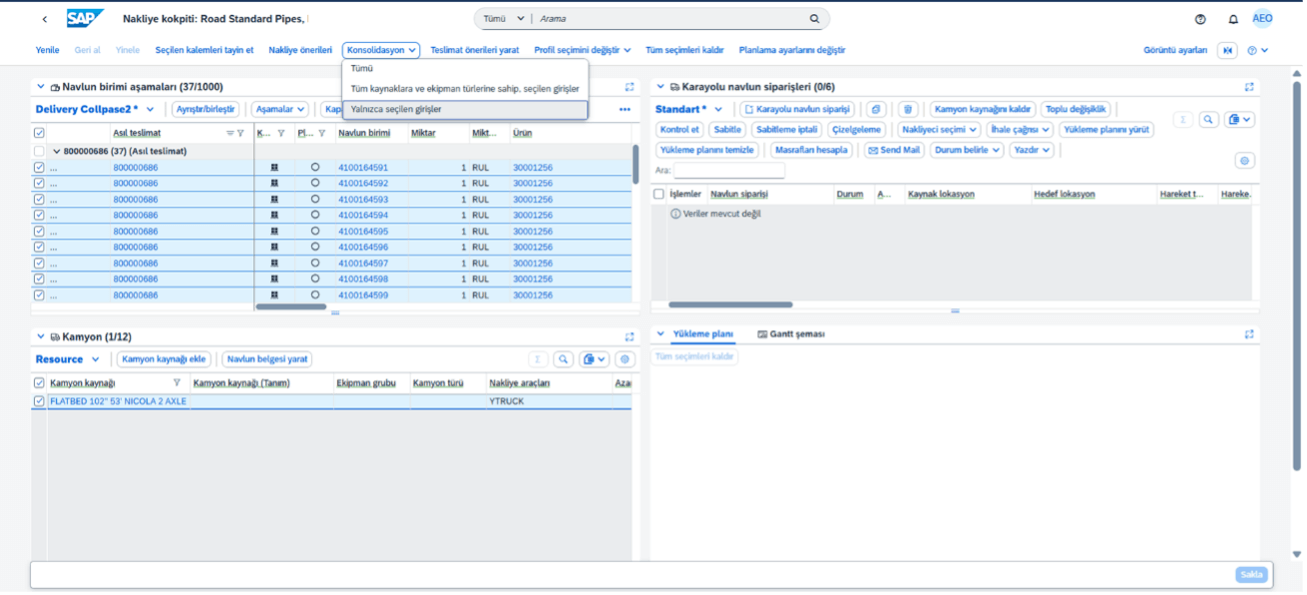Open Navlun birimi link 4100164591

point(363,167)
